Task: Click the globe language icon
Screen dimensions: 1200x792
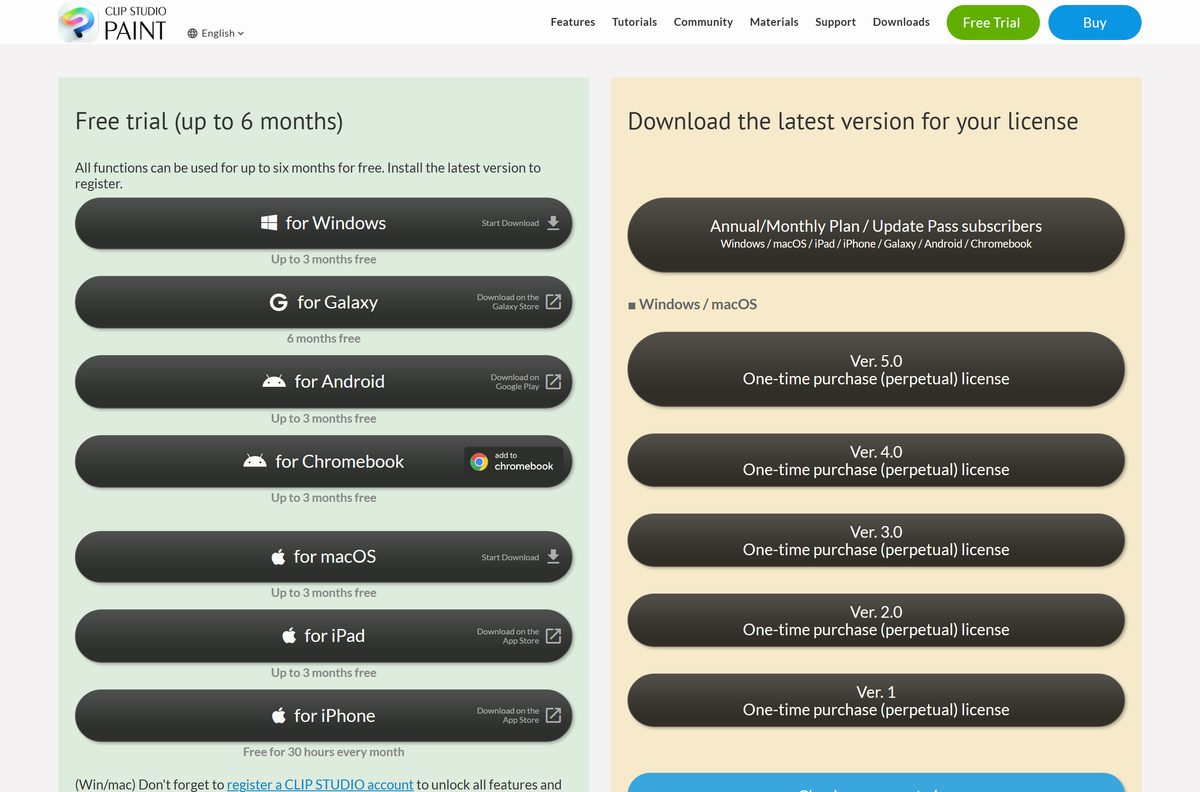Action: pyautogui.click(x=192, y=33)
